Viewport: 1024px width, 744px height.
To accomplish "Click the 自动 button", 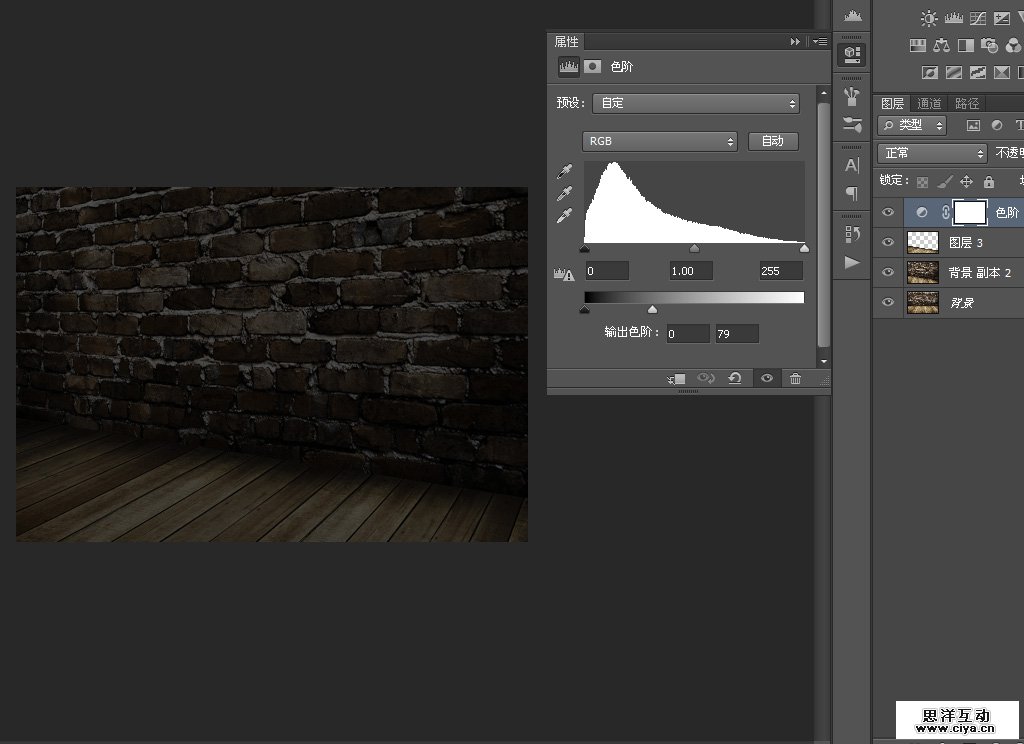I will tap(773, 141).
